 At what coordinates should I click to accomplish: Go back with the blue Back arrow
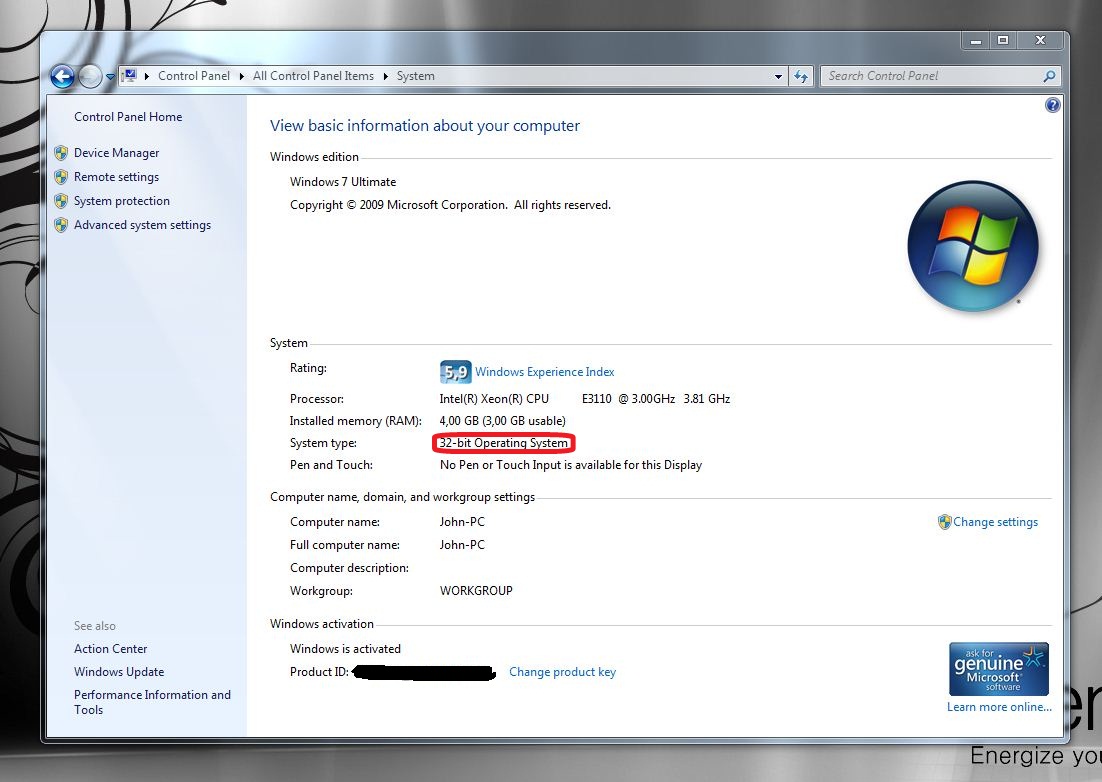[62, 76]
